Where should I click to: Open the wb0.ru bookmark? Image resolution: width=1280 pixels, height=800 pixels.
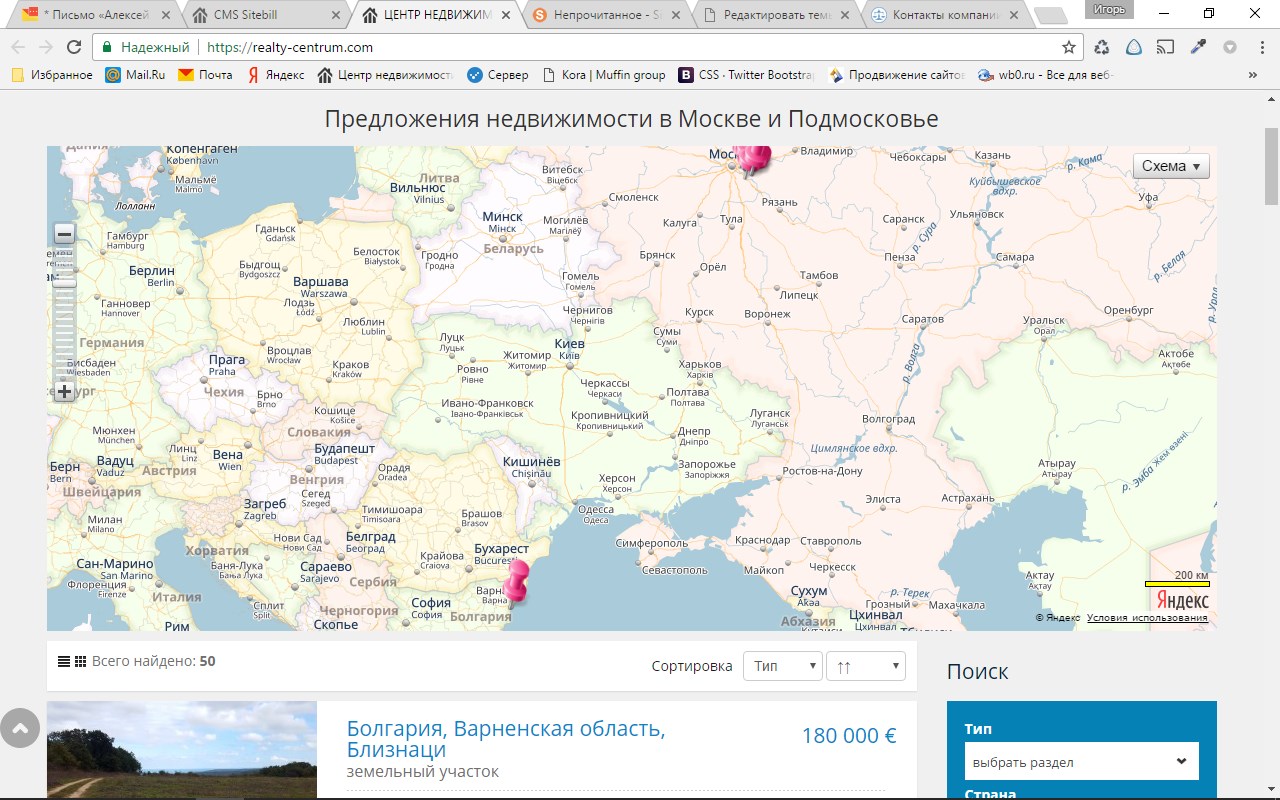[1046, 75]
